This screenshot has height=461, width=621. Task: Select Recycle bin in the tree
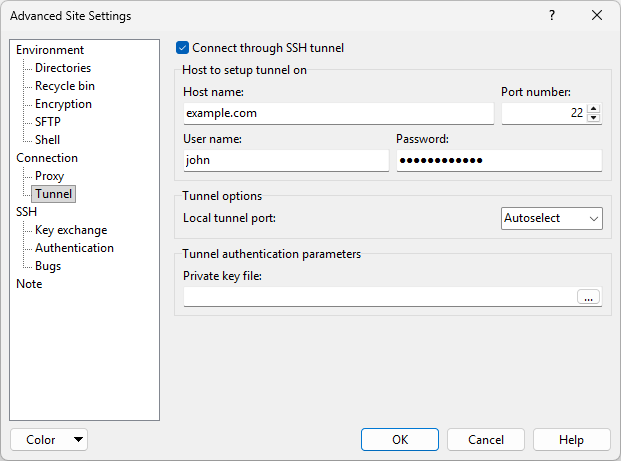tap(65, 86)
